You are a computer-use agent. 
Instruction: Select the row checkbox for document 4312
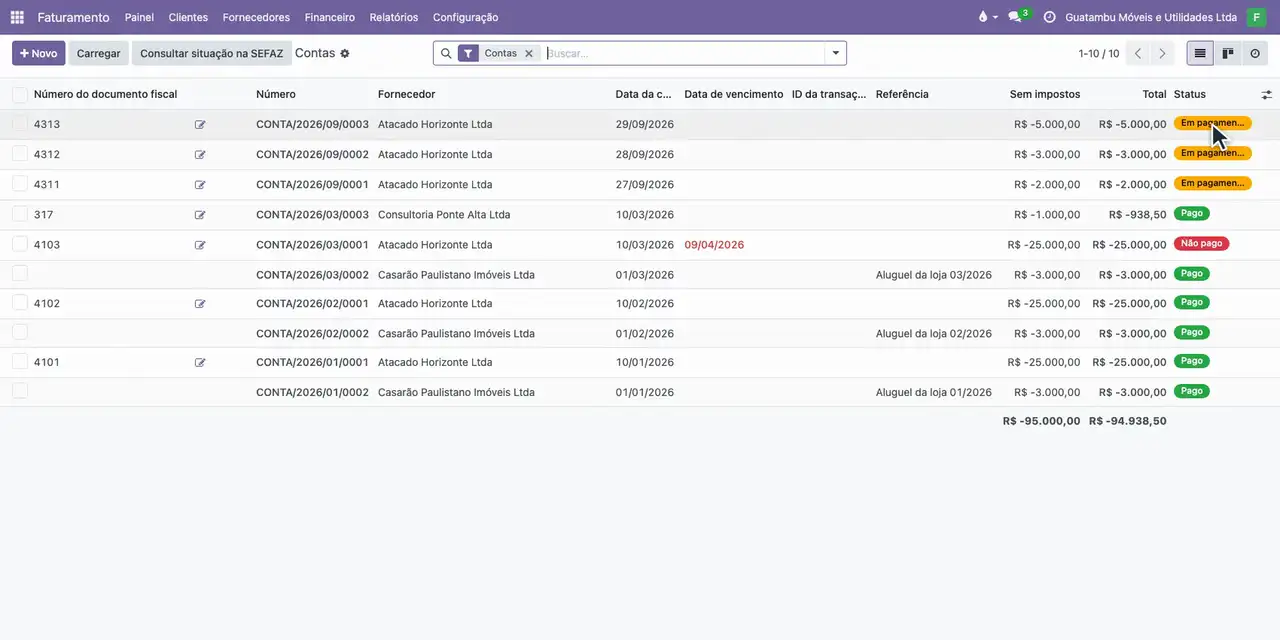point(20,154)
